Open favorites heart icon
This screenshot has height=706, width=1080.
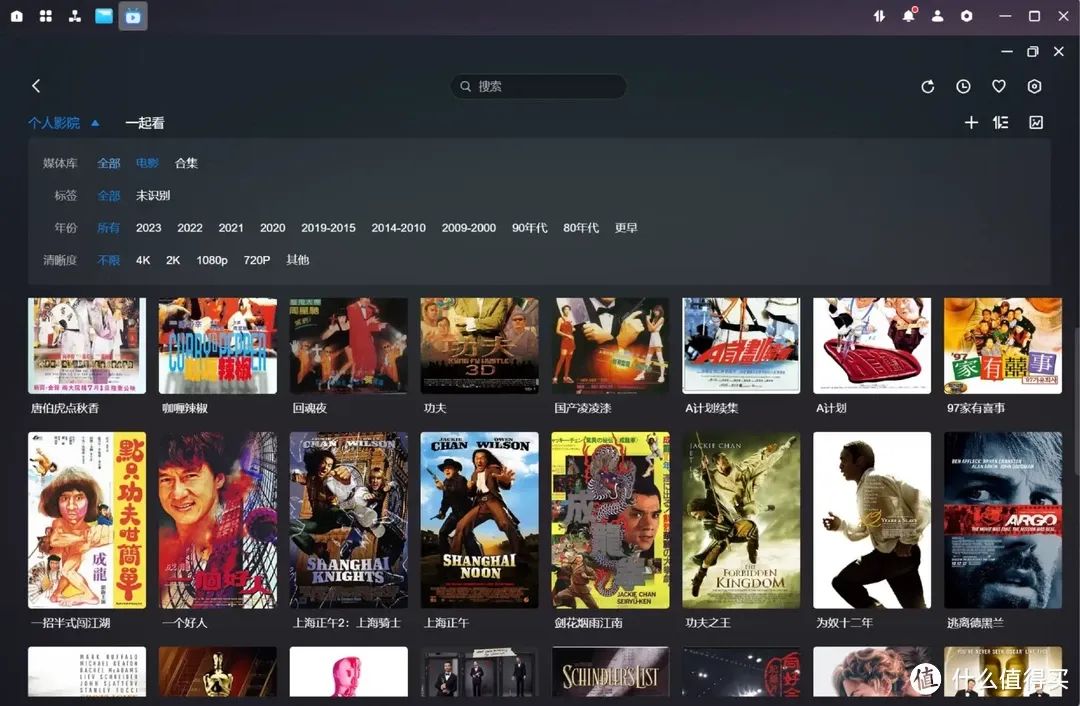tap(998, 87)
